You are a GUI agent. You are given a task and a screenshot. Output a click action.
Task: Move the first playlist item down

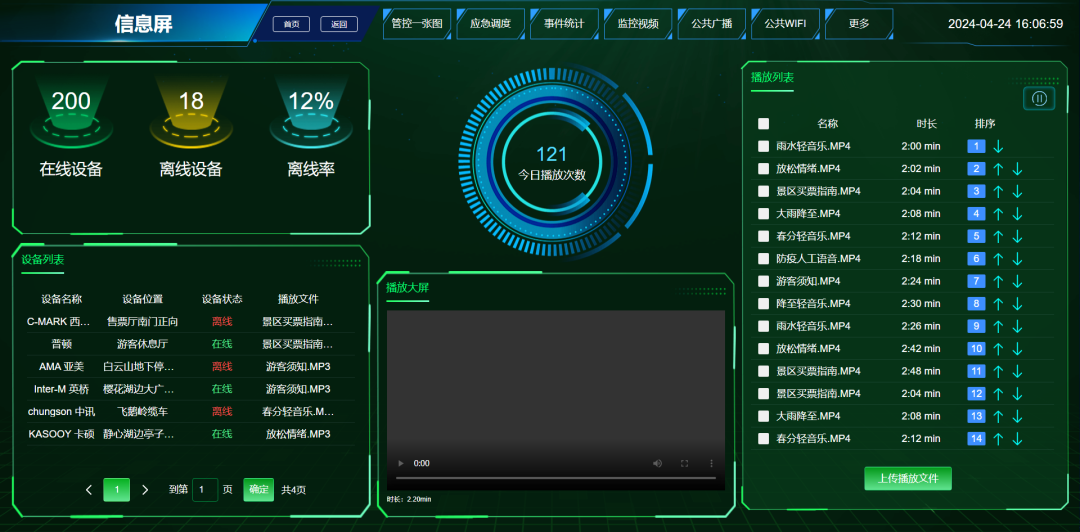click(998, 147)
